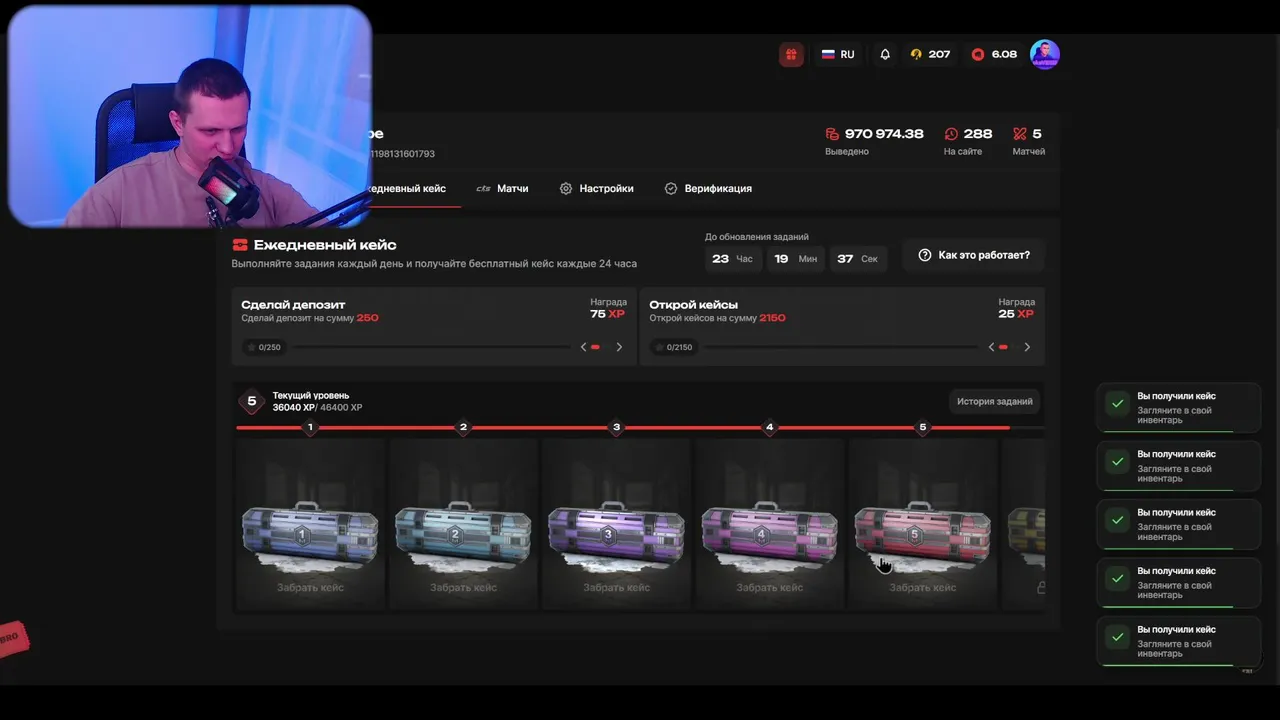Click the settings gear icon
The image size is (1280, 720).
[x=566, y=188]
